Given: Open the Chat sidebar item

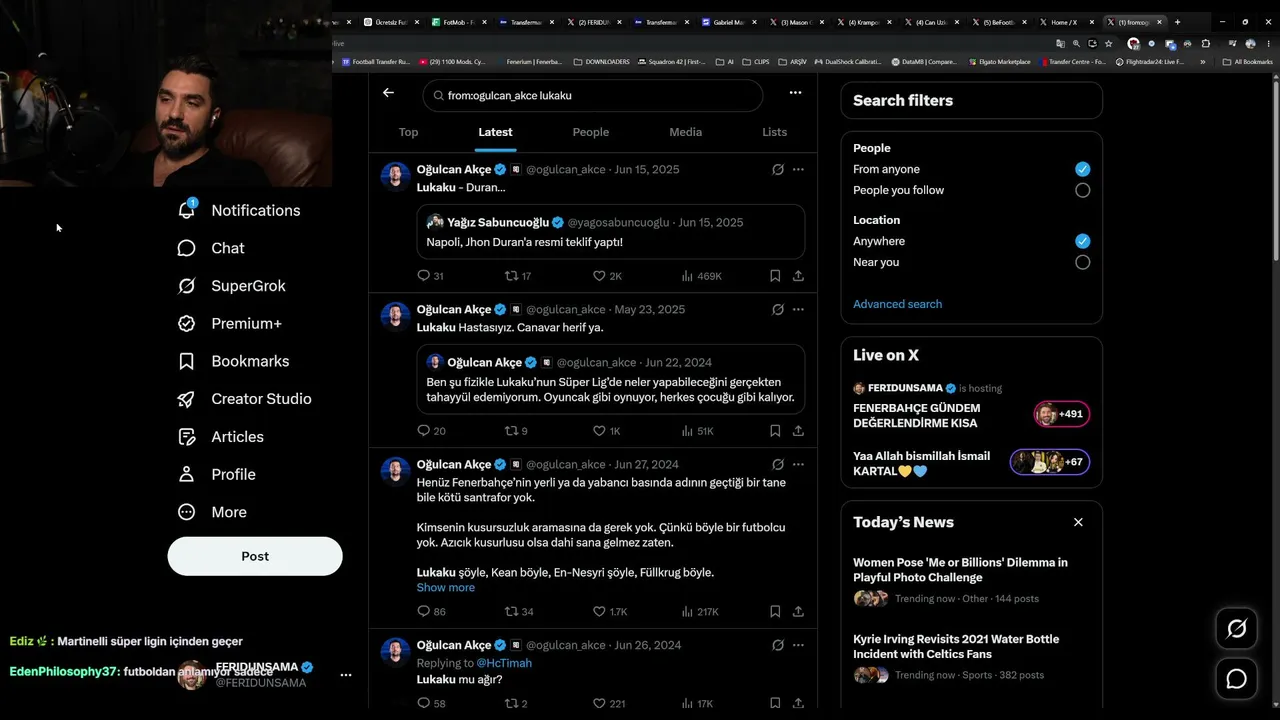Looking at the screenshot, I should tap(211, 248).
